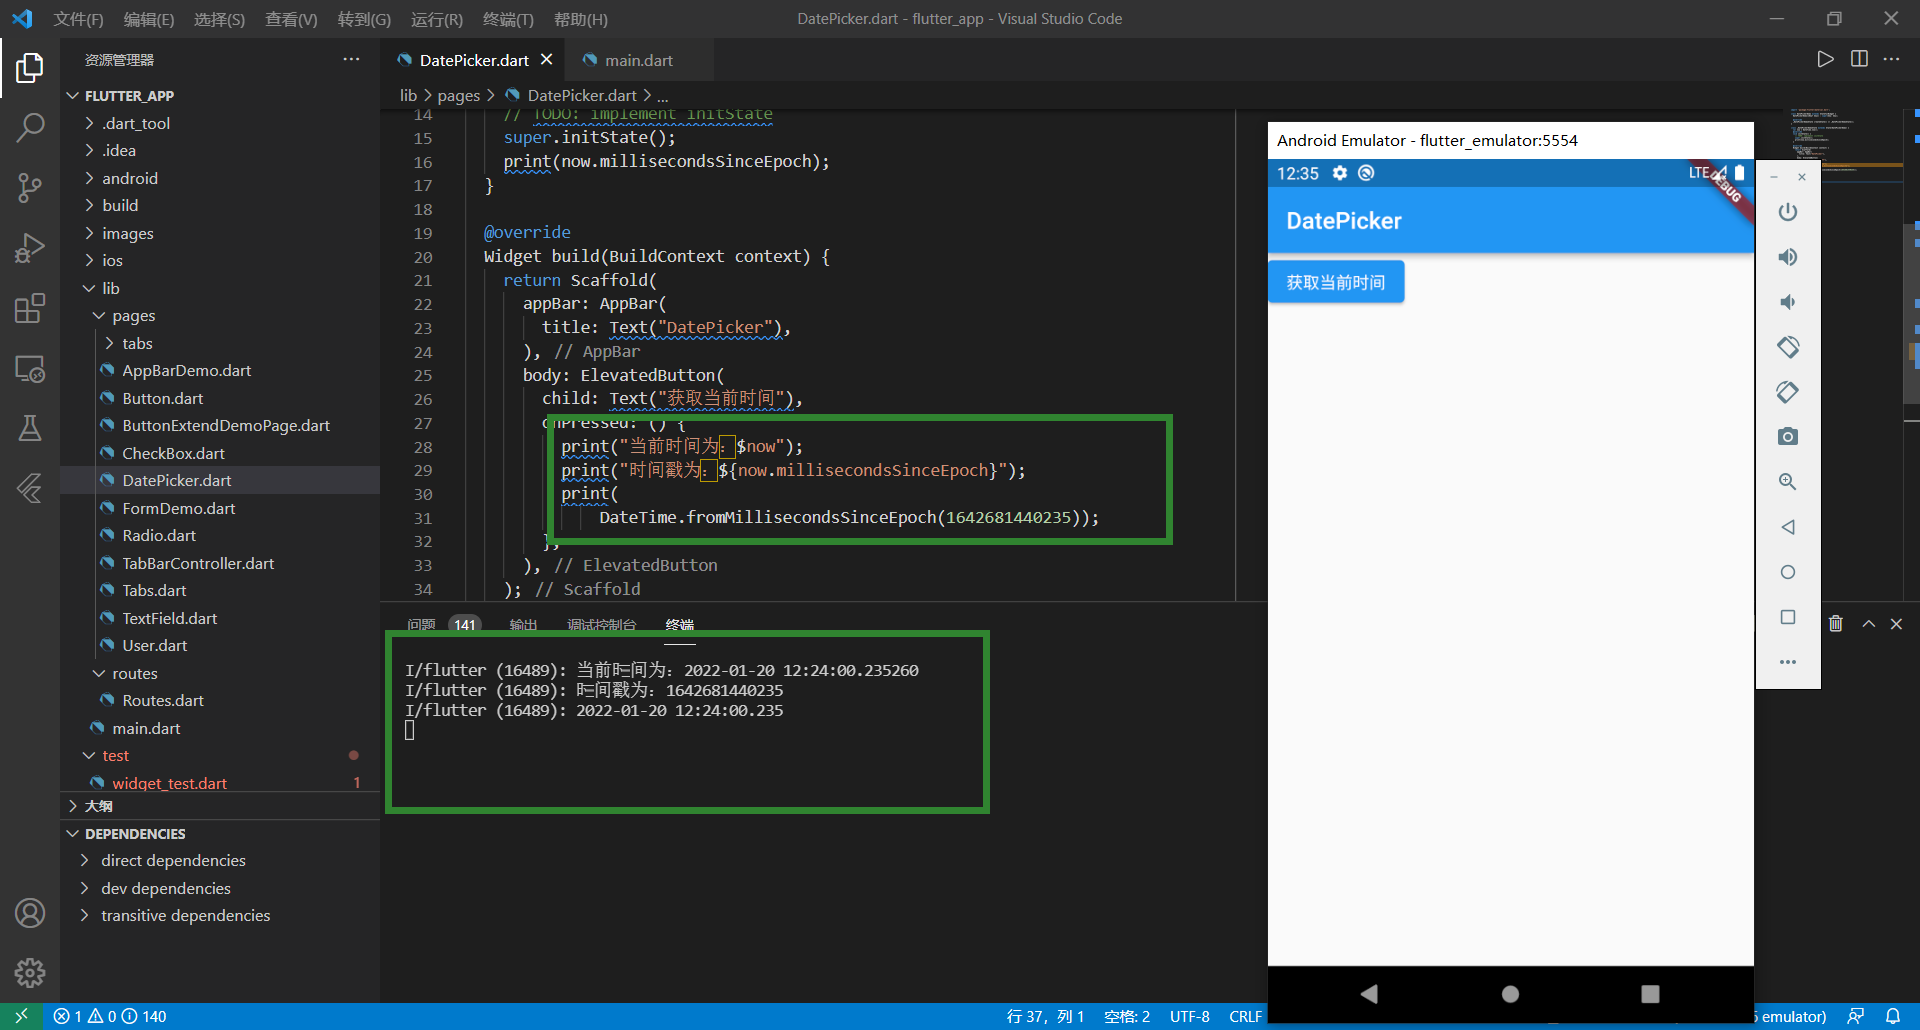Expand the images folder
The height and width of the screenshot is (1030, 1920).
pyautogui.click(x=128, y=233)
